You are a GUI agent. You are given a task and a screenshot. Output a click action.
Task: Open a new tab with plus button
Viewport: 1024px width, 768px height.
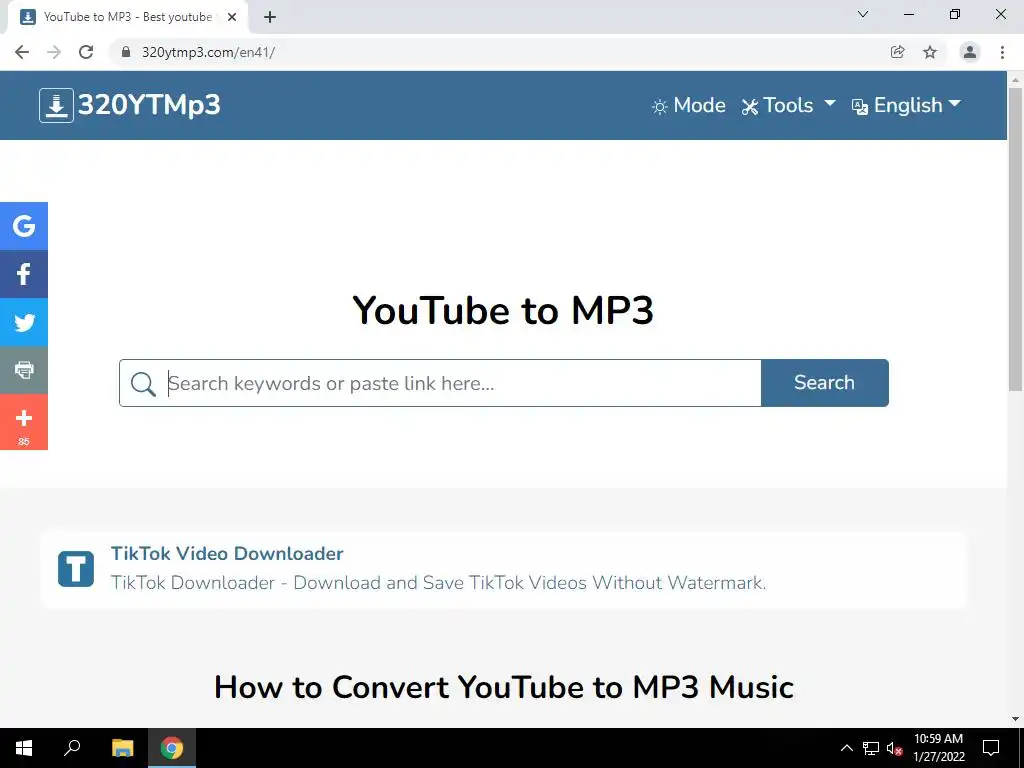click(270, 17)
